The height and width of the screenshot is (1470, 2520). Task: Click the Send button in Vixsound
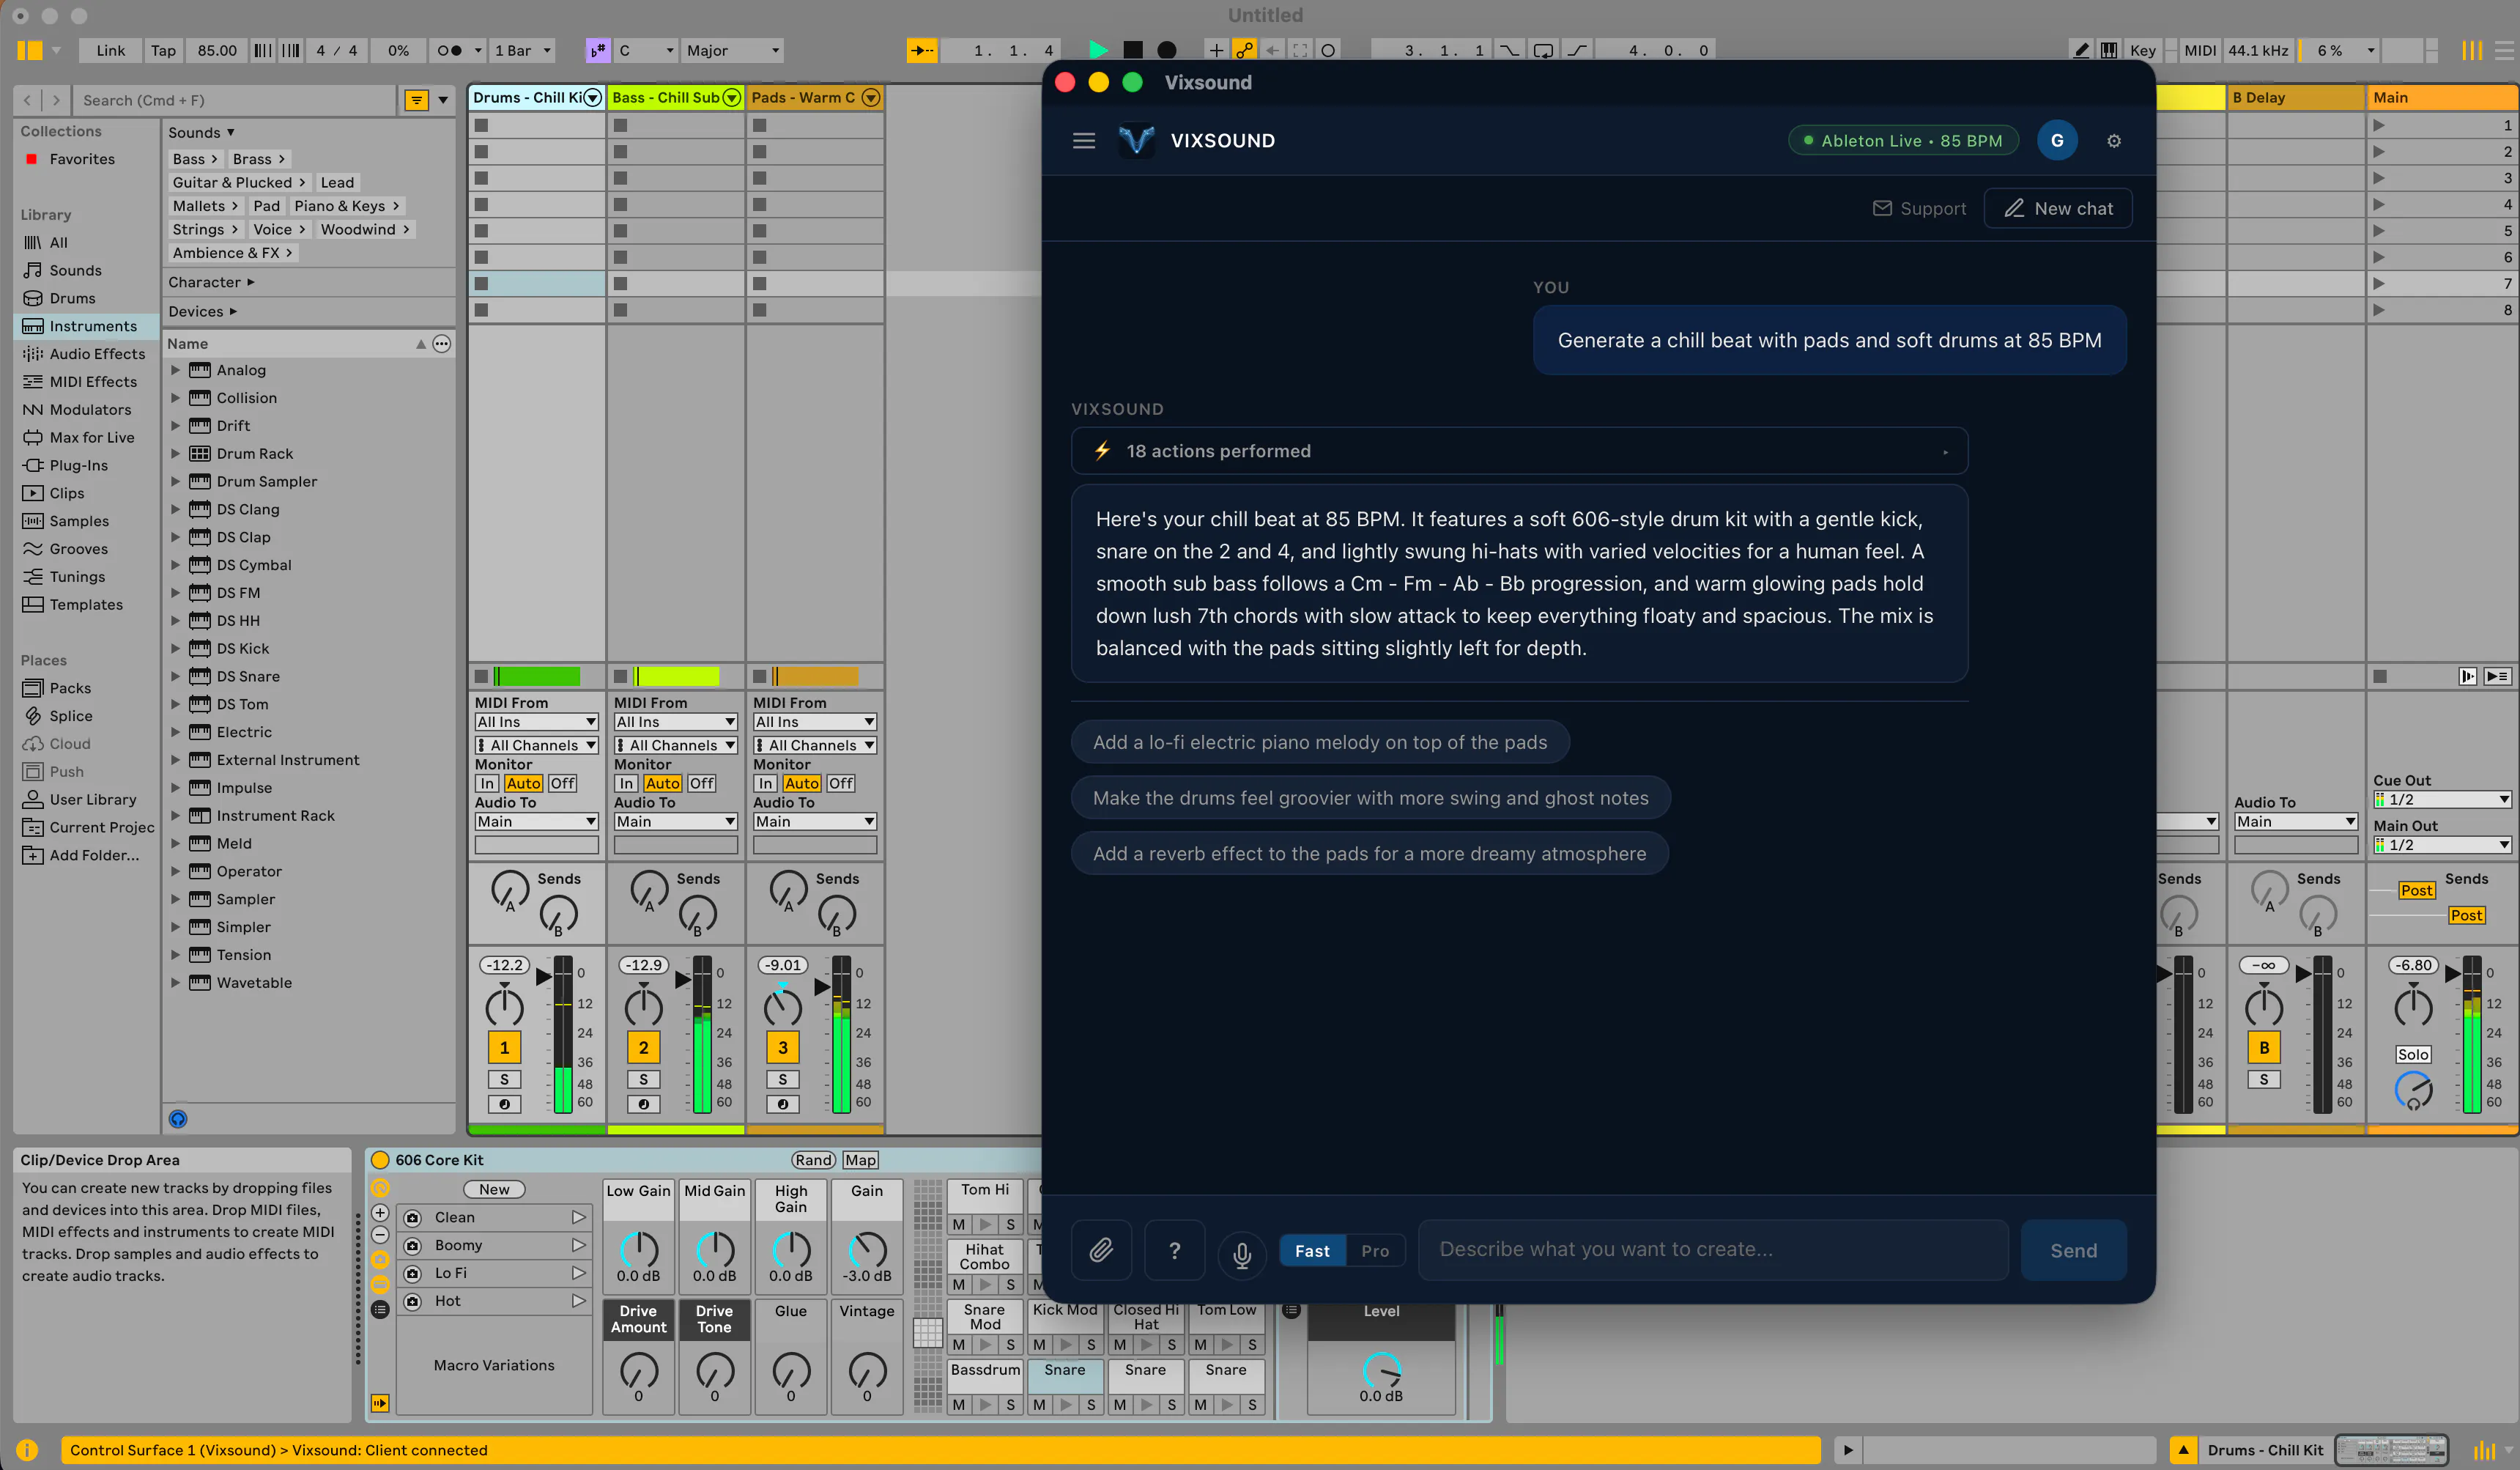coord(2073,1250)
